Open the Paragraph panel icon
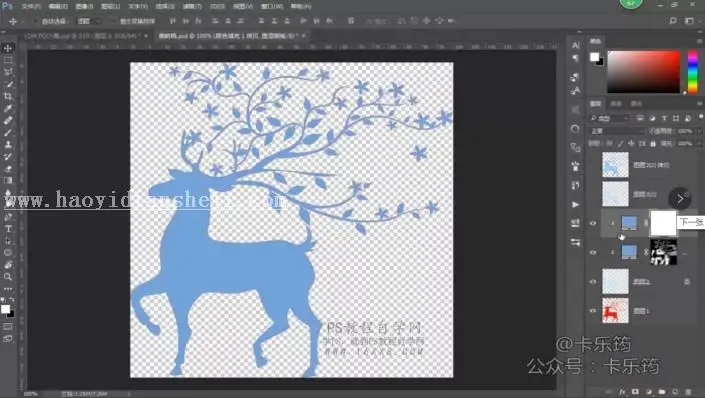The height and width of the screenshot is (398, 705). [576, 58]
